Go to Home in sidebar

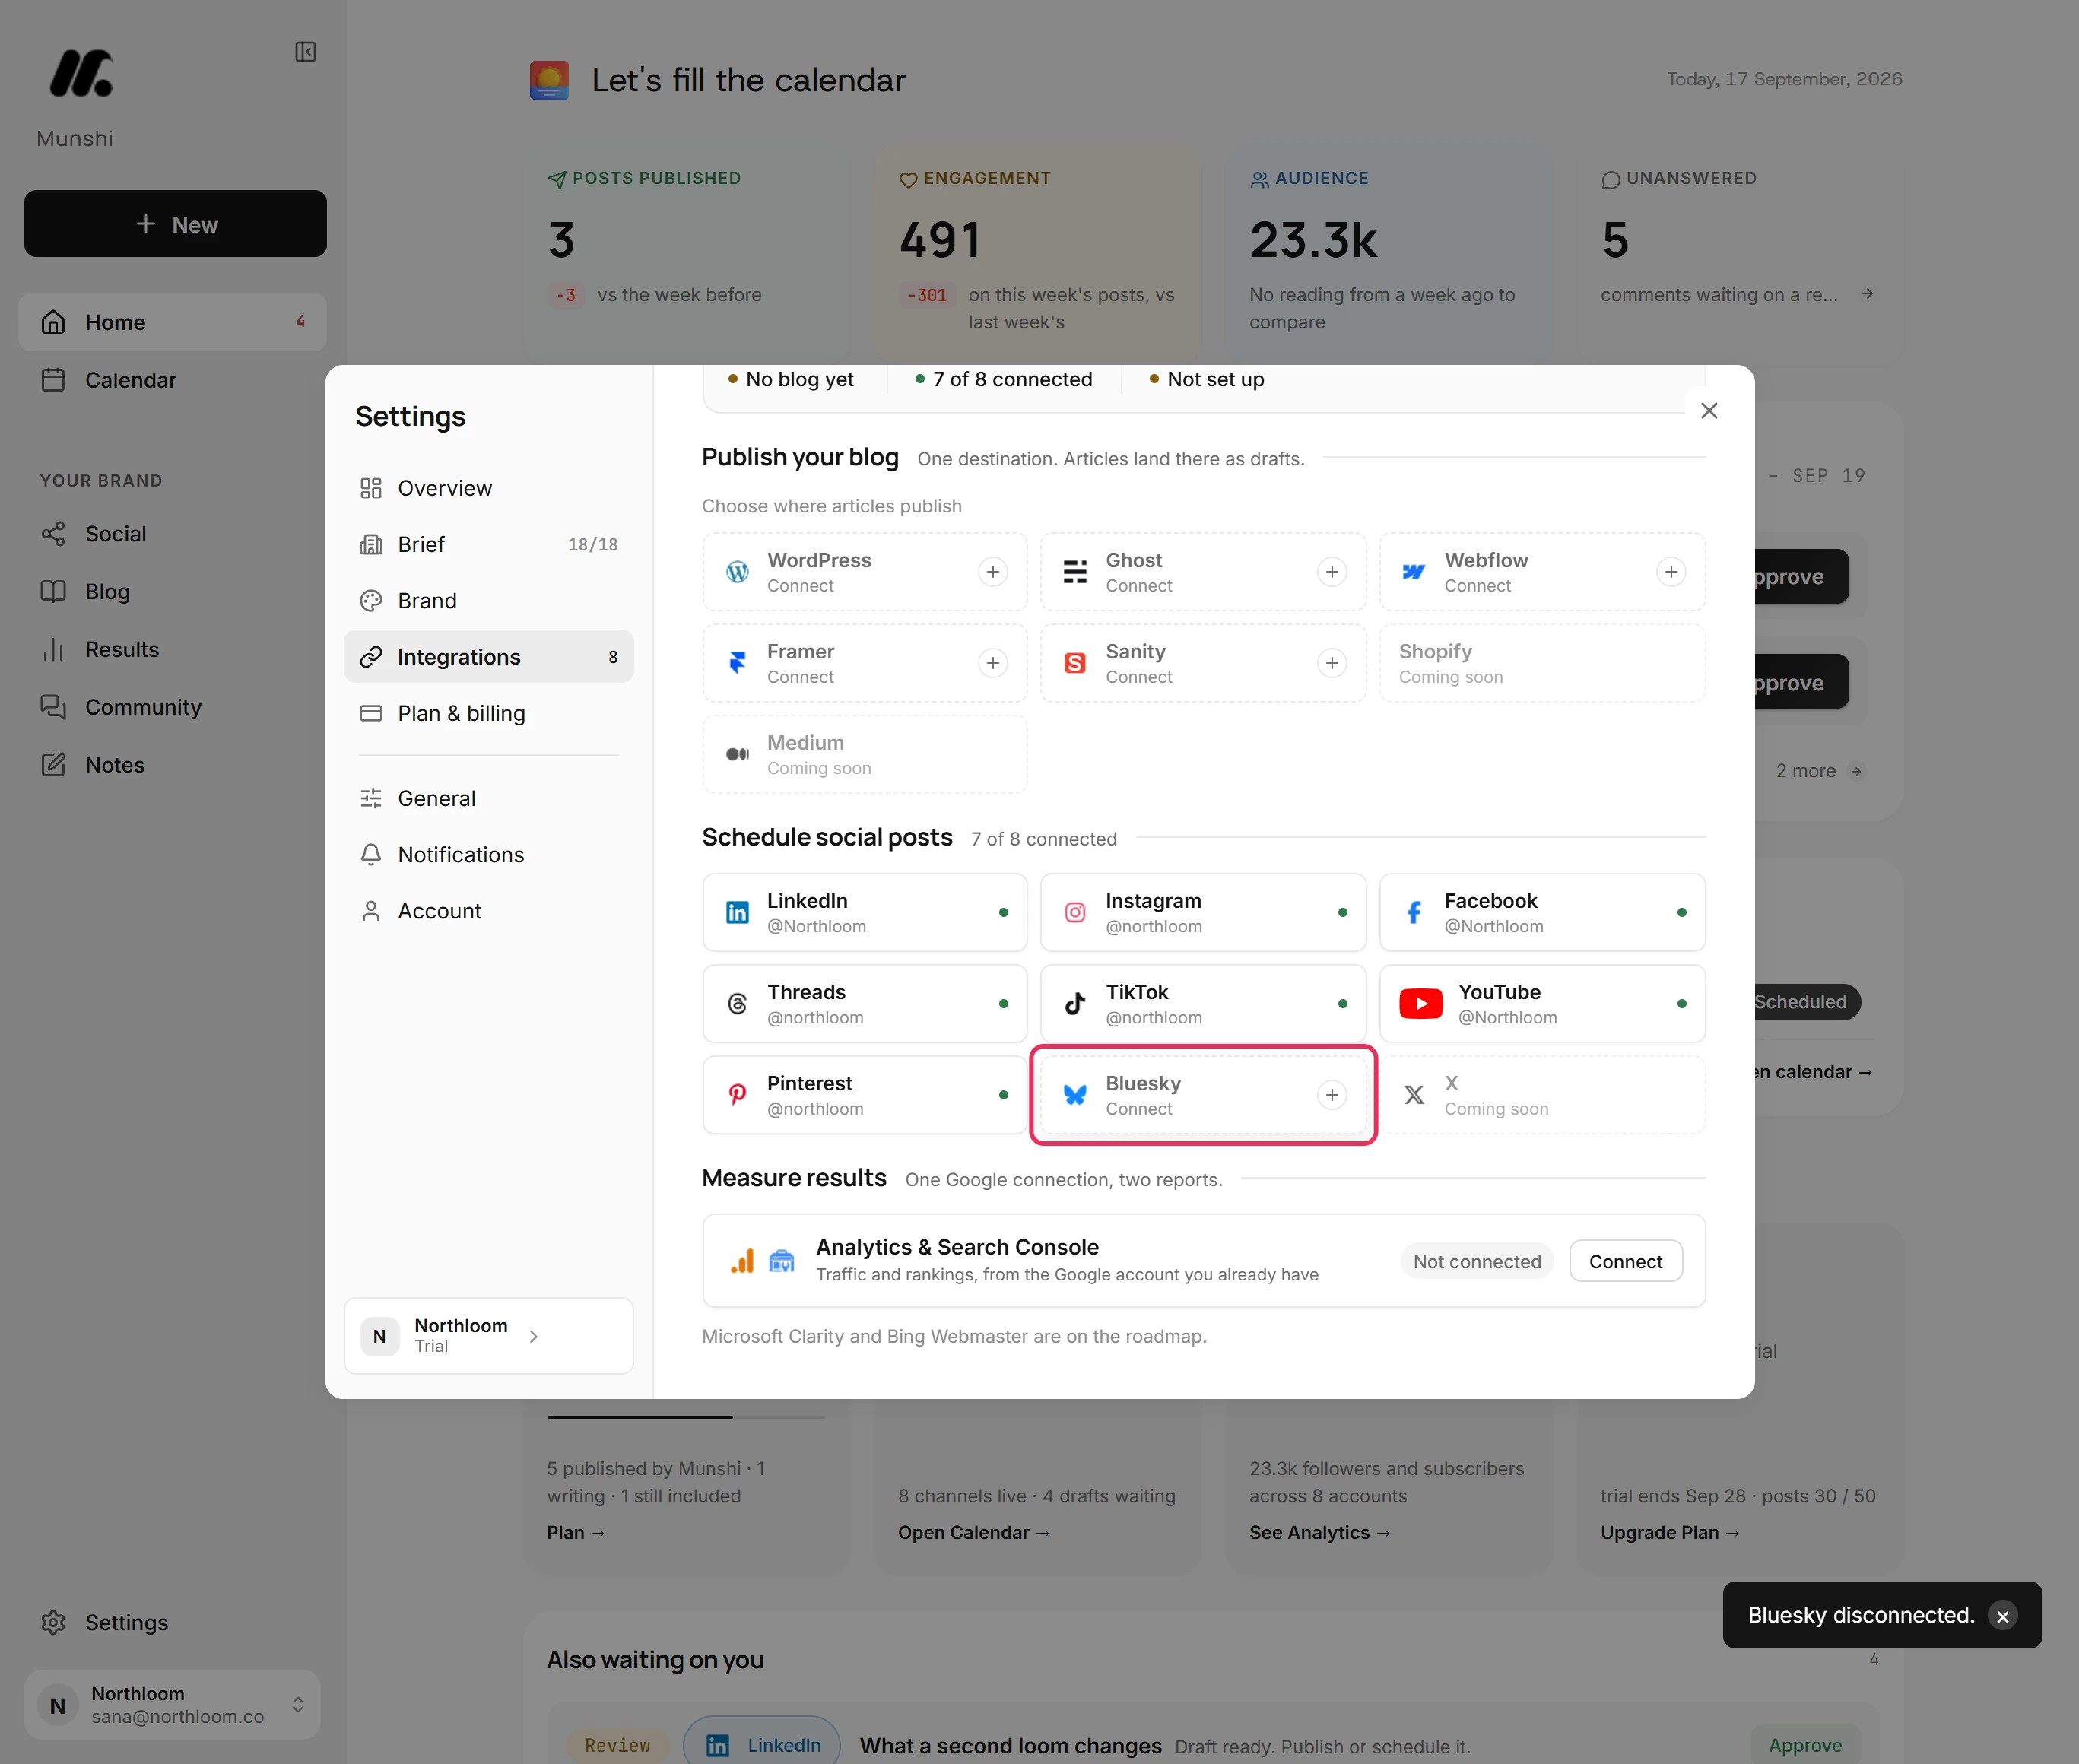coord(173,322)
